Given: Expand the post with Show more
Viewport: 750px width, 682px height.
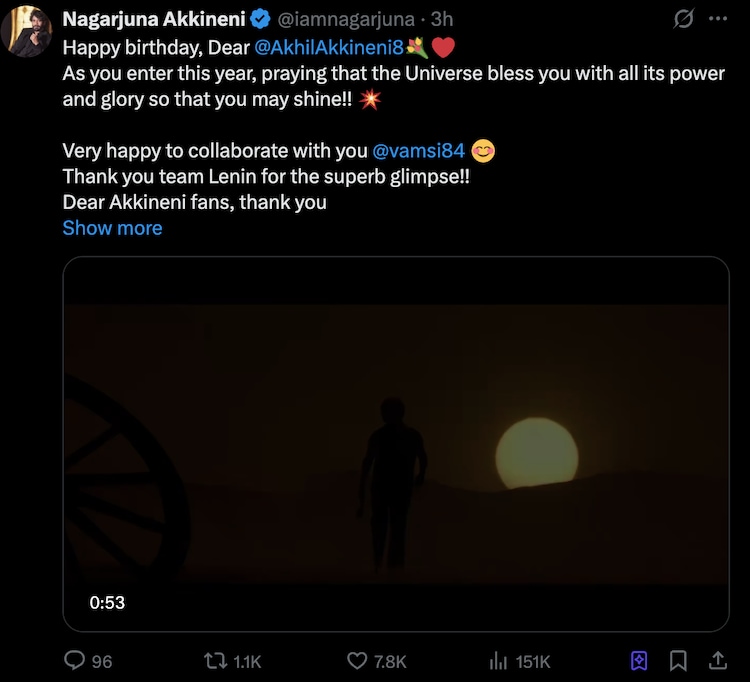Looking at the screenshot, I should [x=112, y=228].
